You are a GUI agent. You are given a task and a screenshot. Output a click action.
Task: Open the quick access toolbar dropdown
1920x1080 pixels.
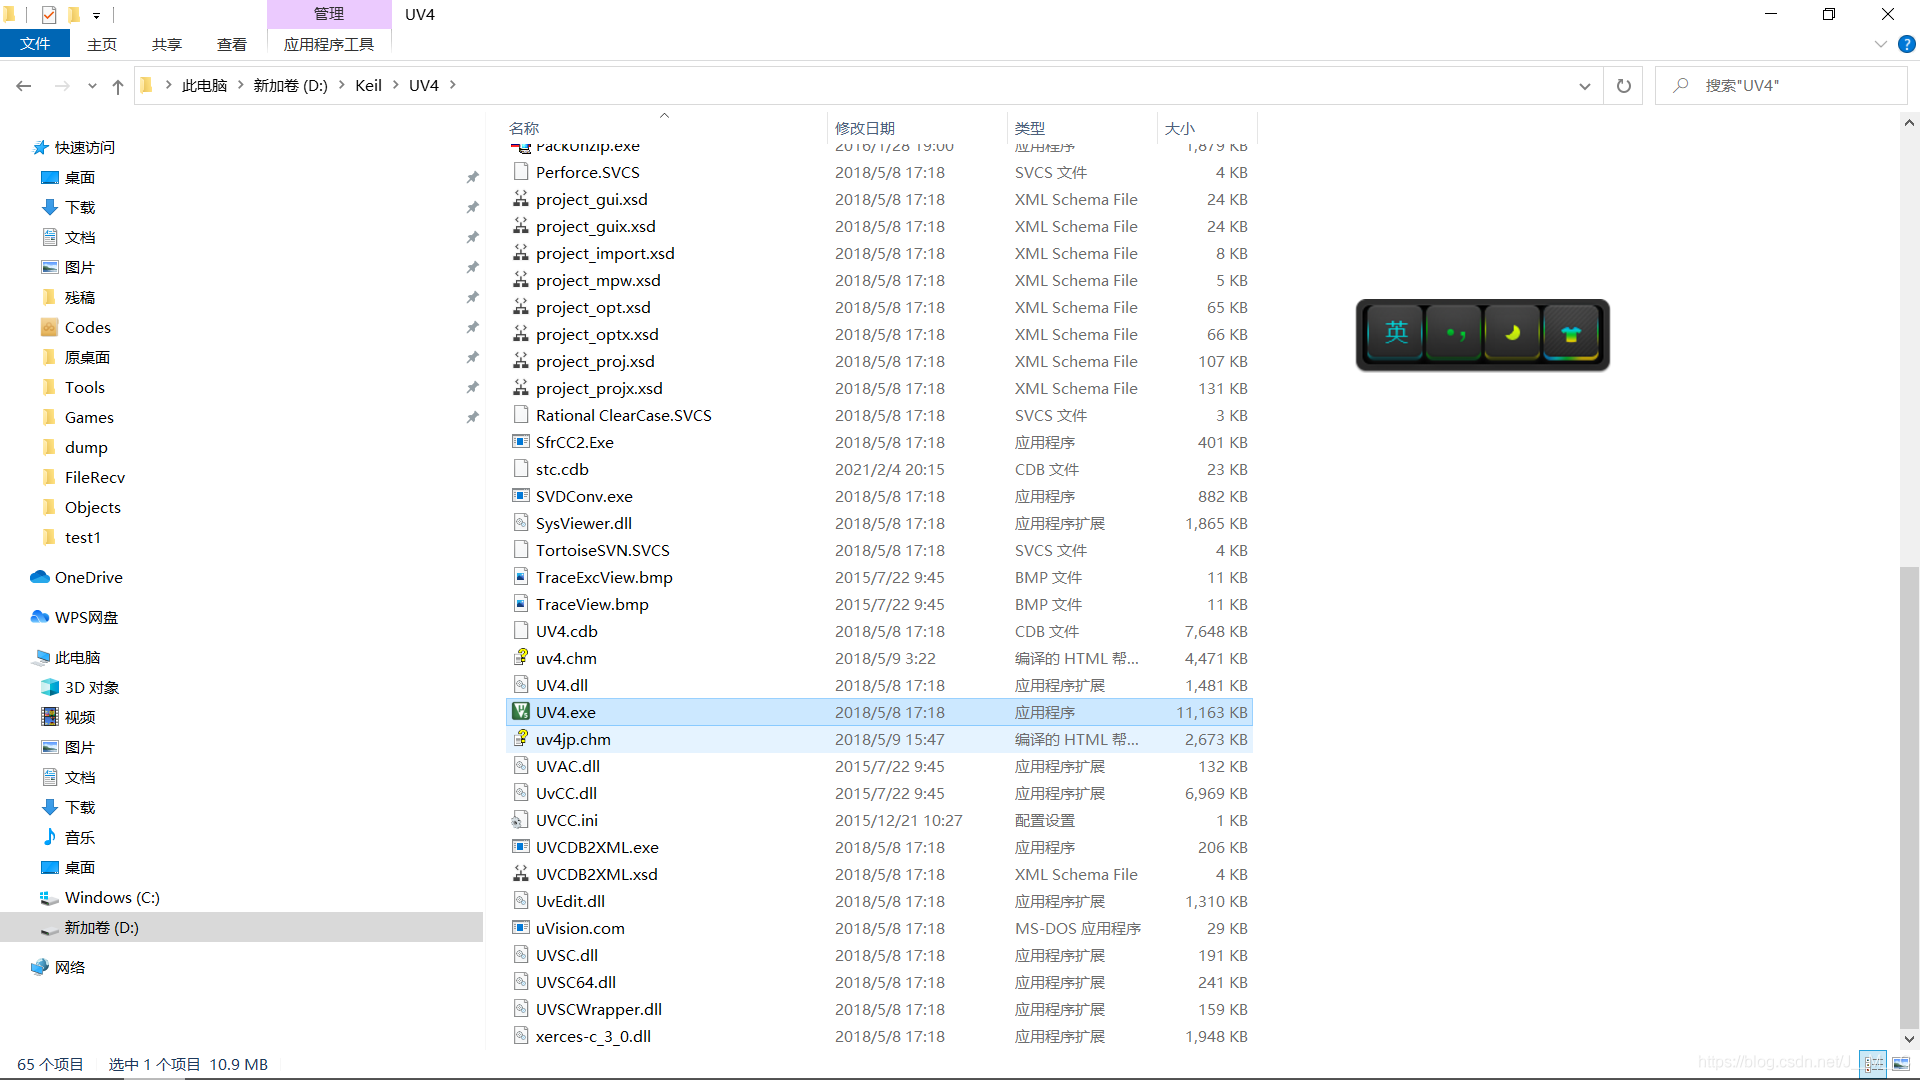96,15
